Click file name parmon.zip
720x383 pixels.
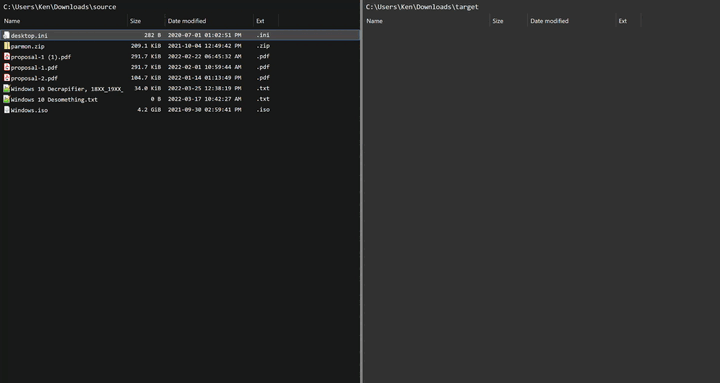(28, 46)
